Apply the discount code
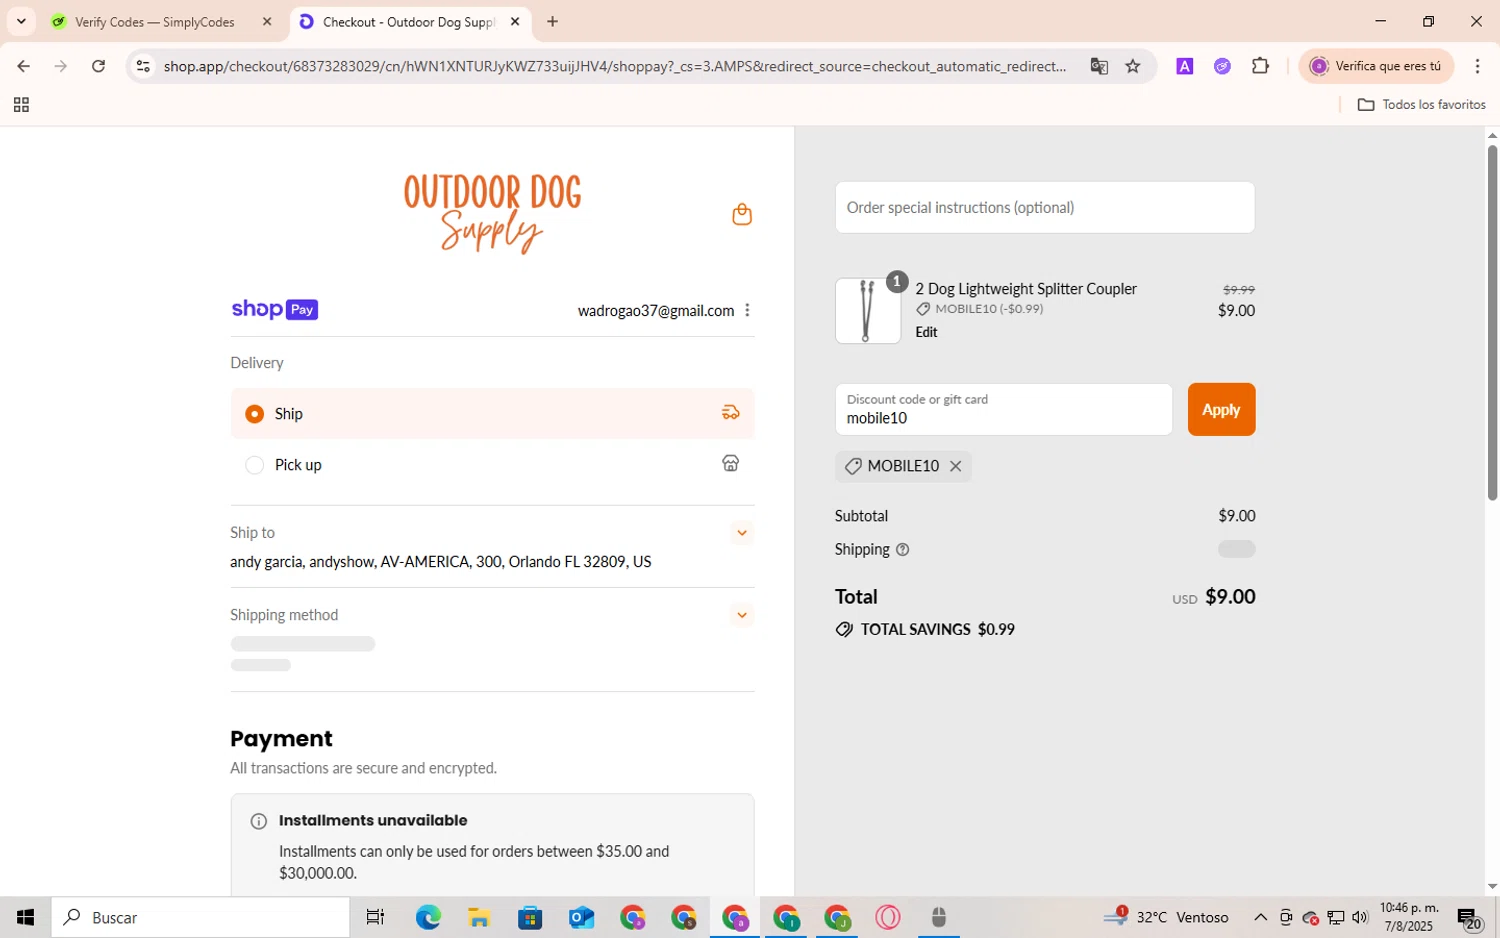1500x938 pixels. click(1221, 409)
